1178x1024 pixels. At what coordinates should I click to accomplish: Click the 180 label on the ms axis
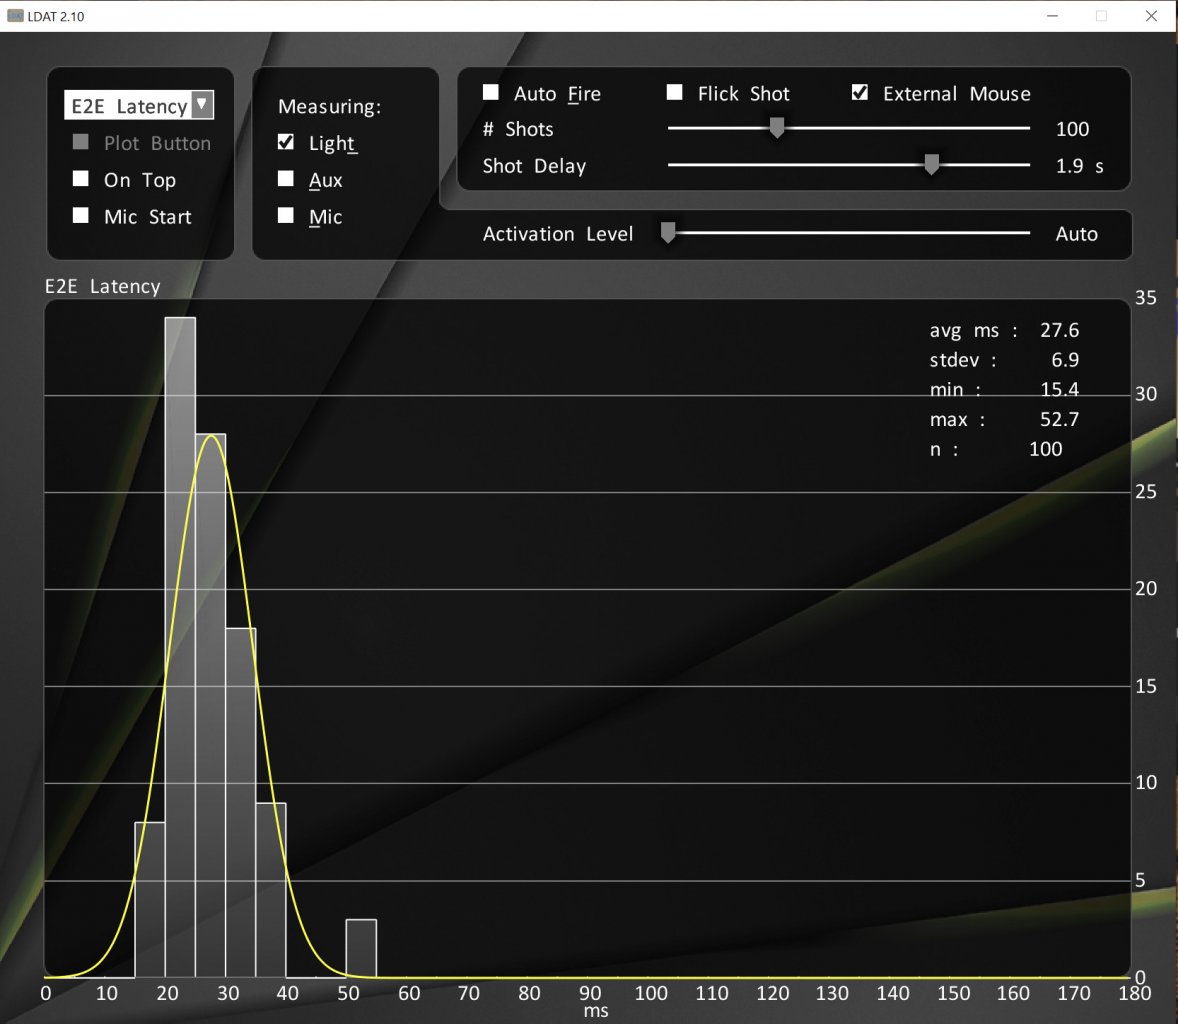[x=1134, y=993]
